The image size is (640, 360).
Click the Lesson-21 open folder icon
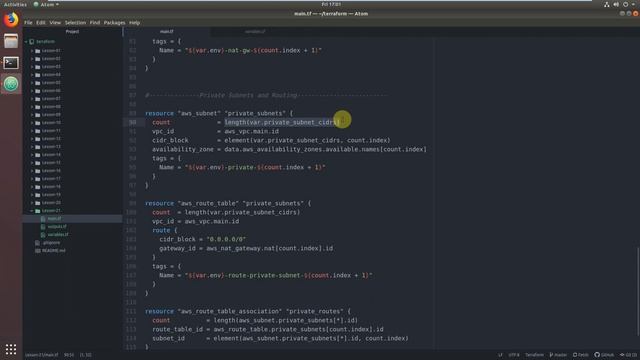(38, 211)
